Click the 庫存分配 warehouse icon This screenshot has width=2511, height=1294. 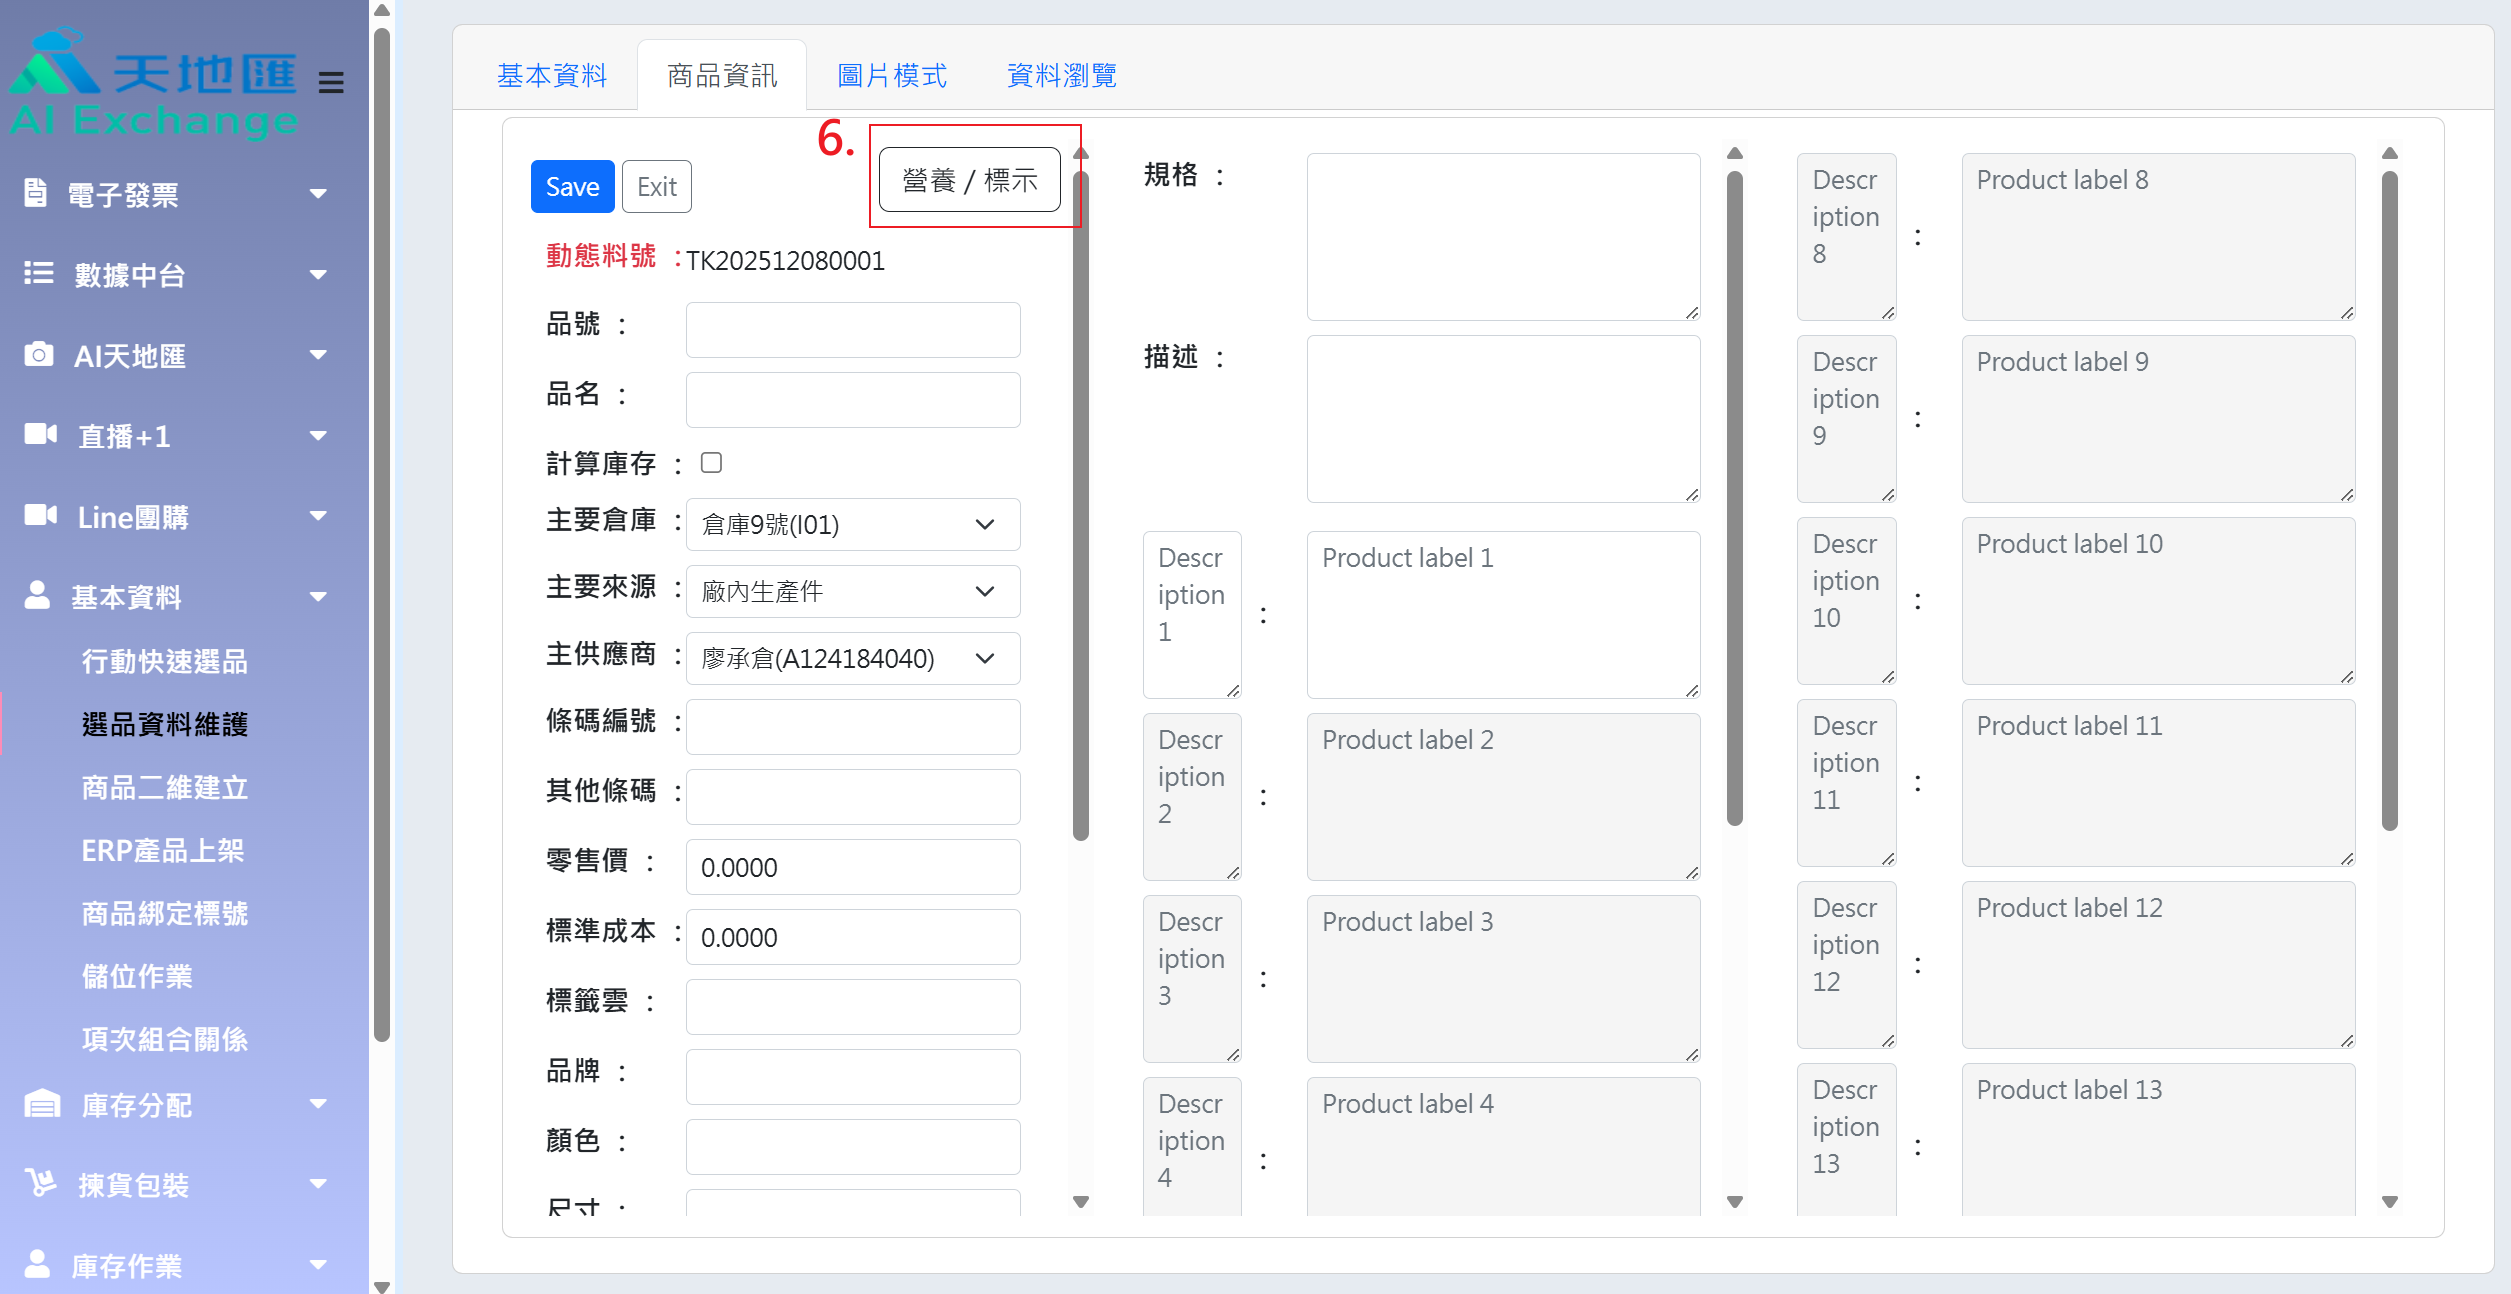click(42, 1103)
